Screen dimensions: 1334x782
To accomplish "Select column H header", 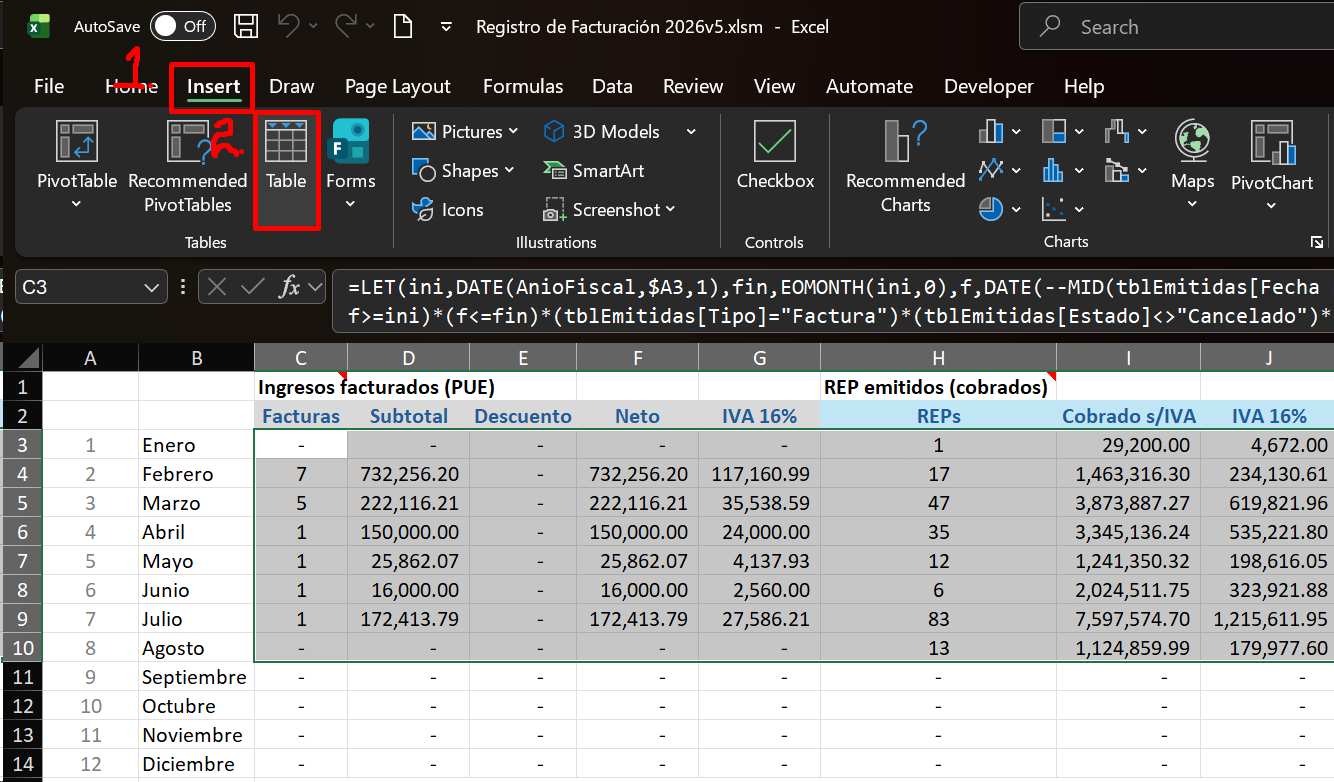I will [x=938, y=358].
